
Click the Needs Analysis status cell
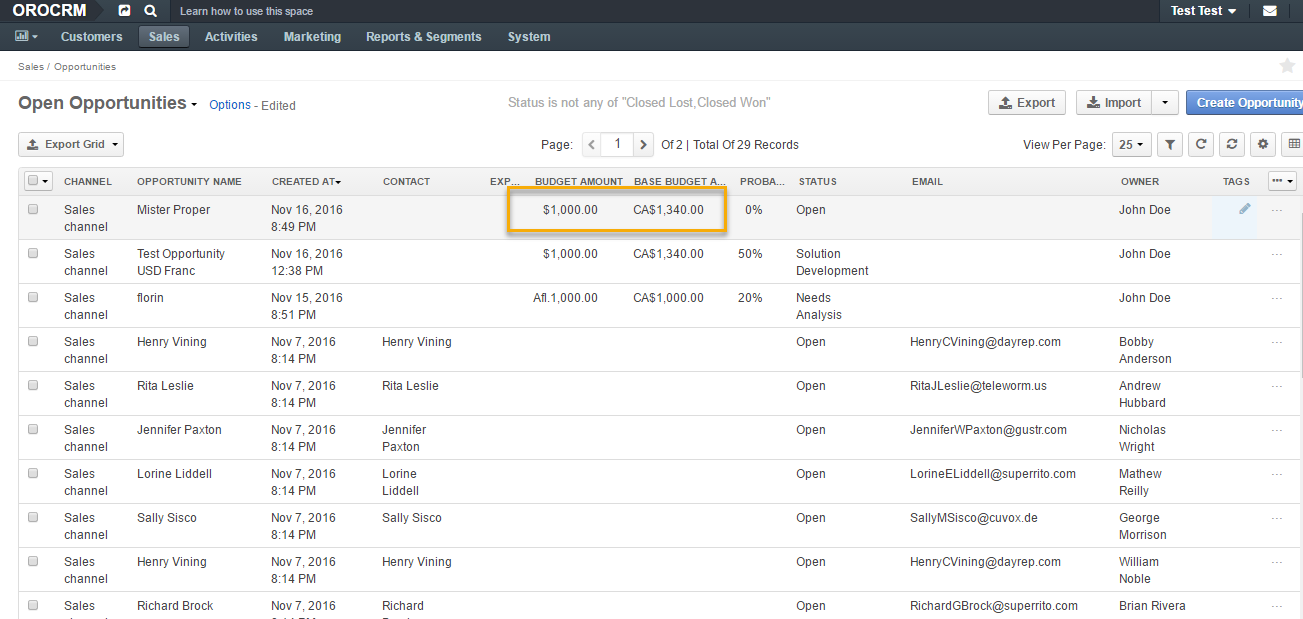(819, 306)
